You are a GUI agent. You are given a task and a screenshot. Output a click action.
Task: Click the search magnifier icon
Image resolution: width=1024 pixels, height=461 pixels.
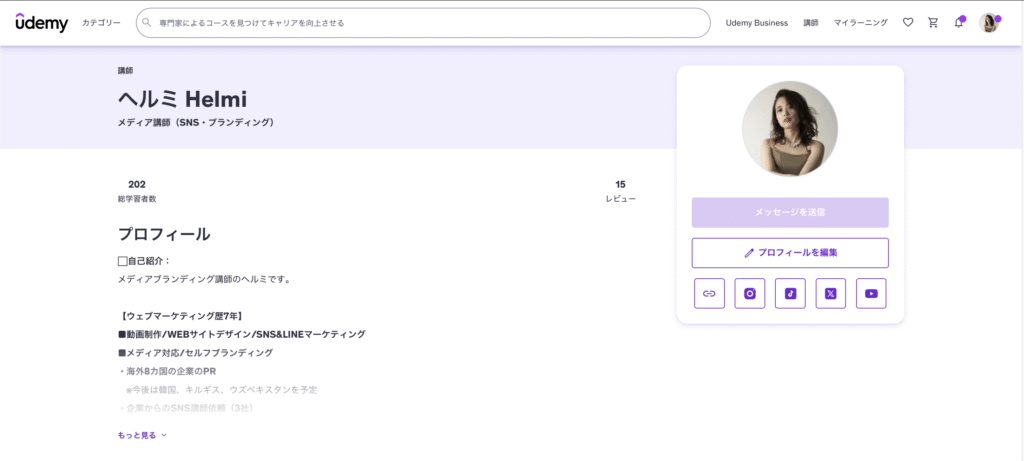coord(148,22)
